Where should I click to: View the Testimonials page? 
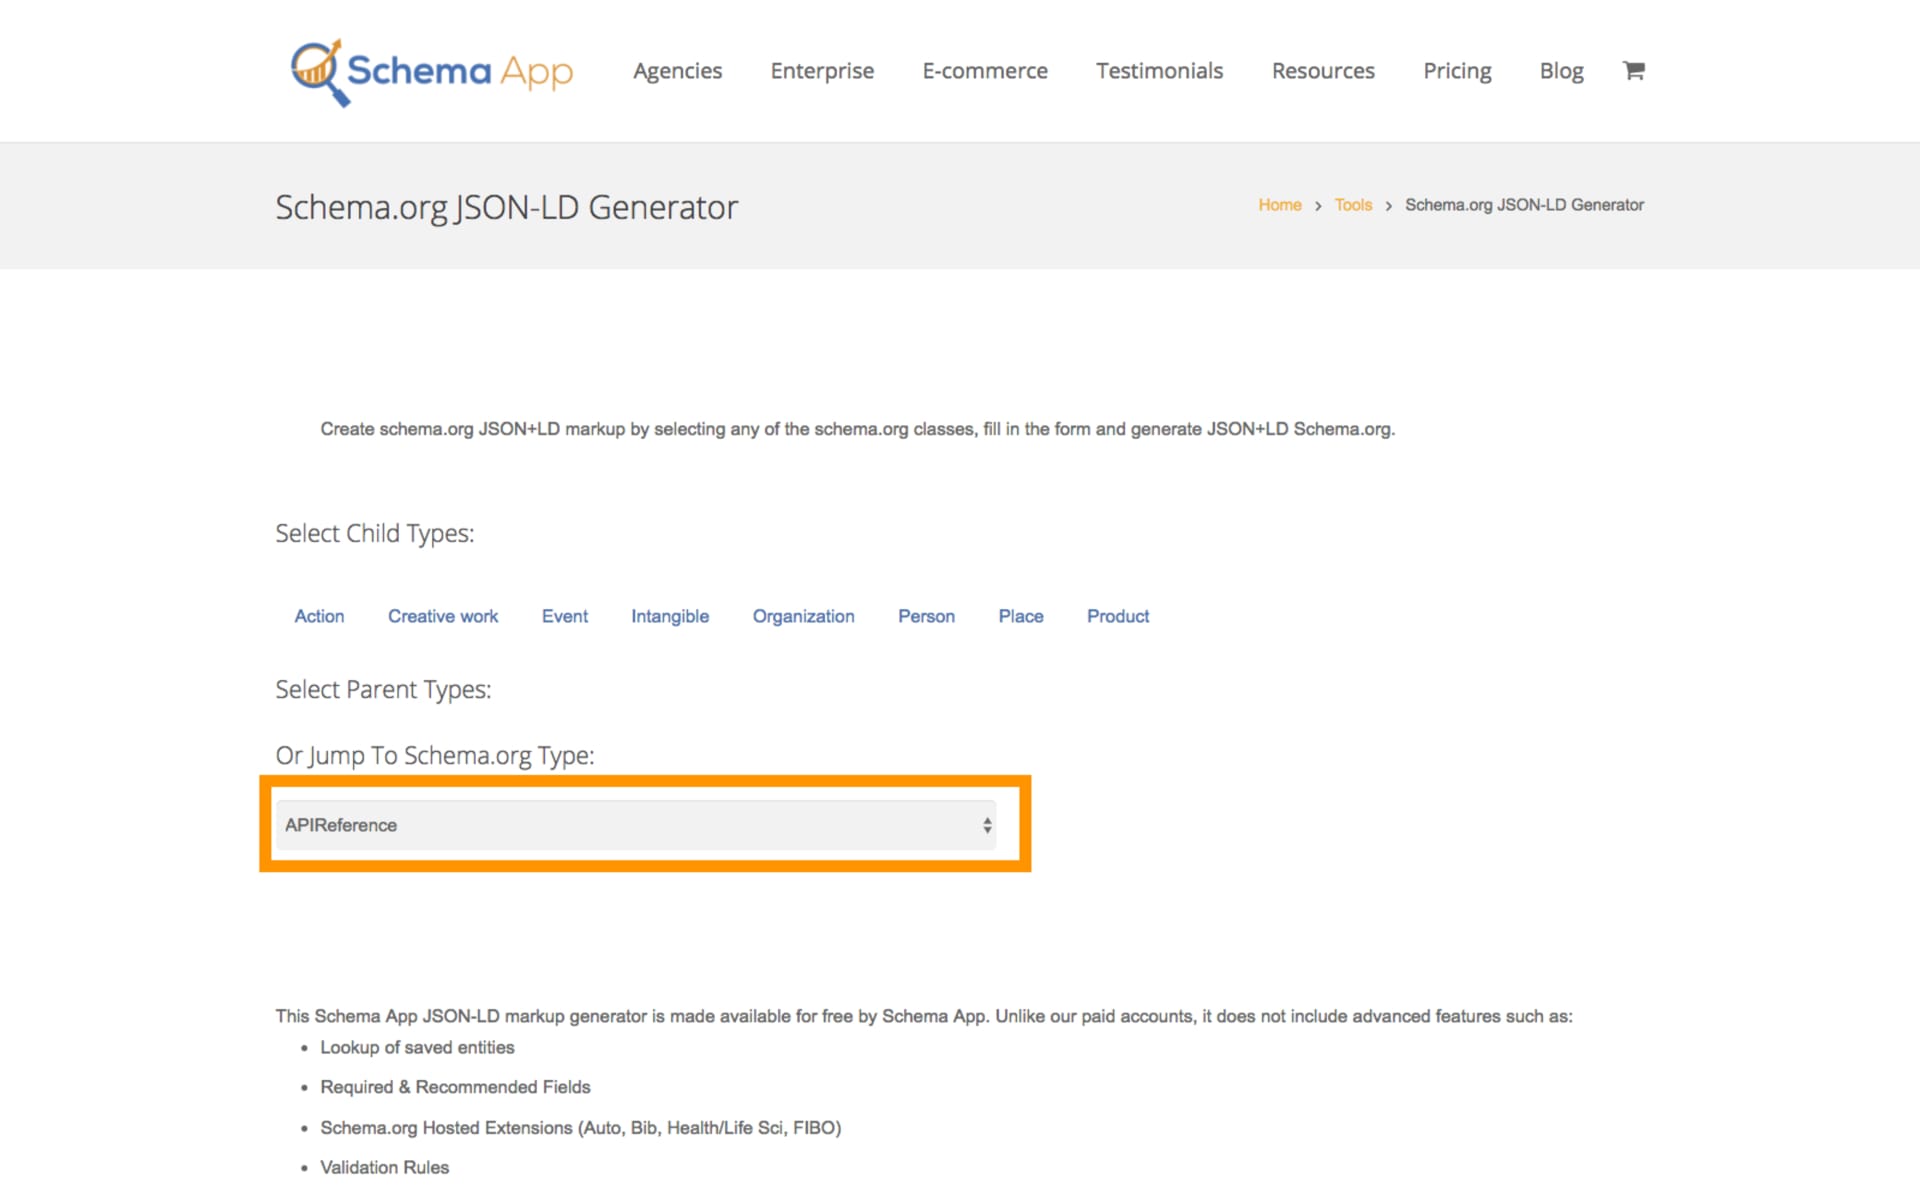(x=1159, y=71)
